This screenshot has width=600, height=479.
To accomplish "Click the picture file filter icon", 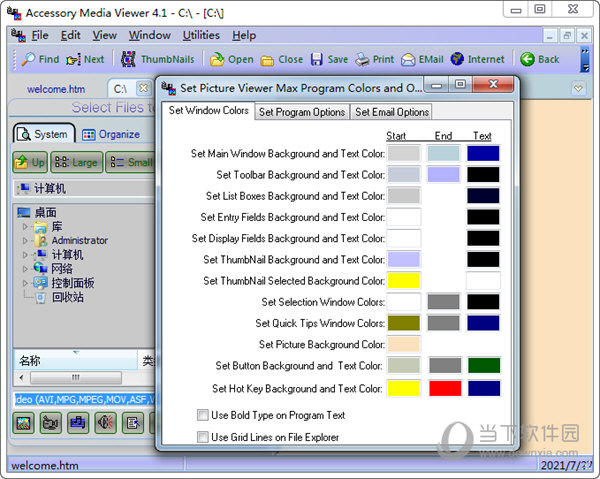I will 23,423.
